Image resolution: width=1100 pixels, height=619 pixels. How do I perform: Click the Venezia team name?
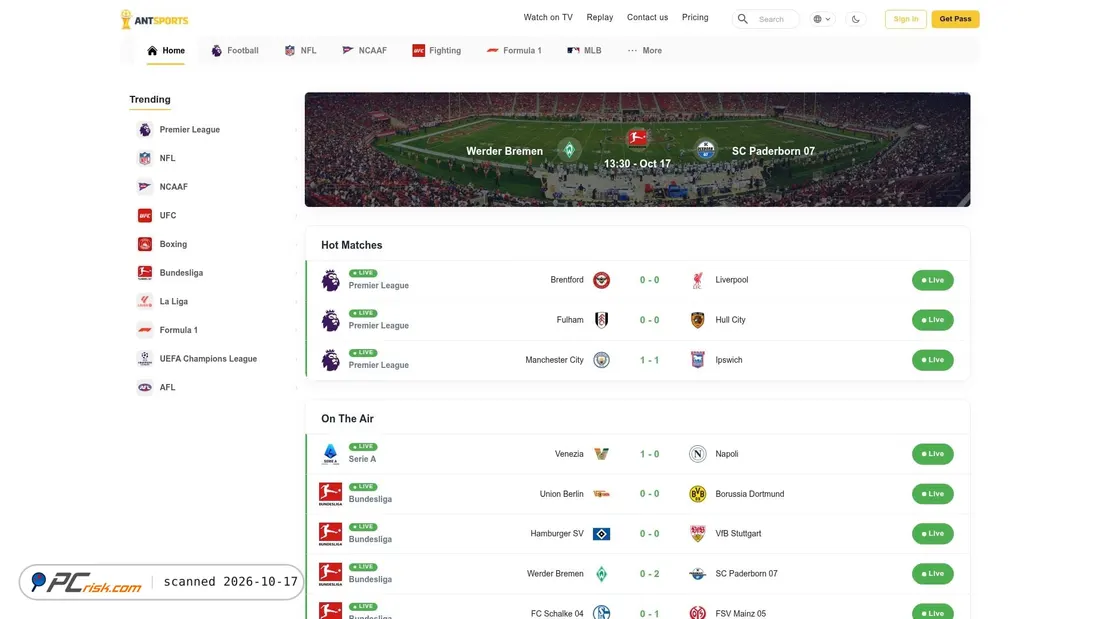tap(569, 454)
